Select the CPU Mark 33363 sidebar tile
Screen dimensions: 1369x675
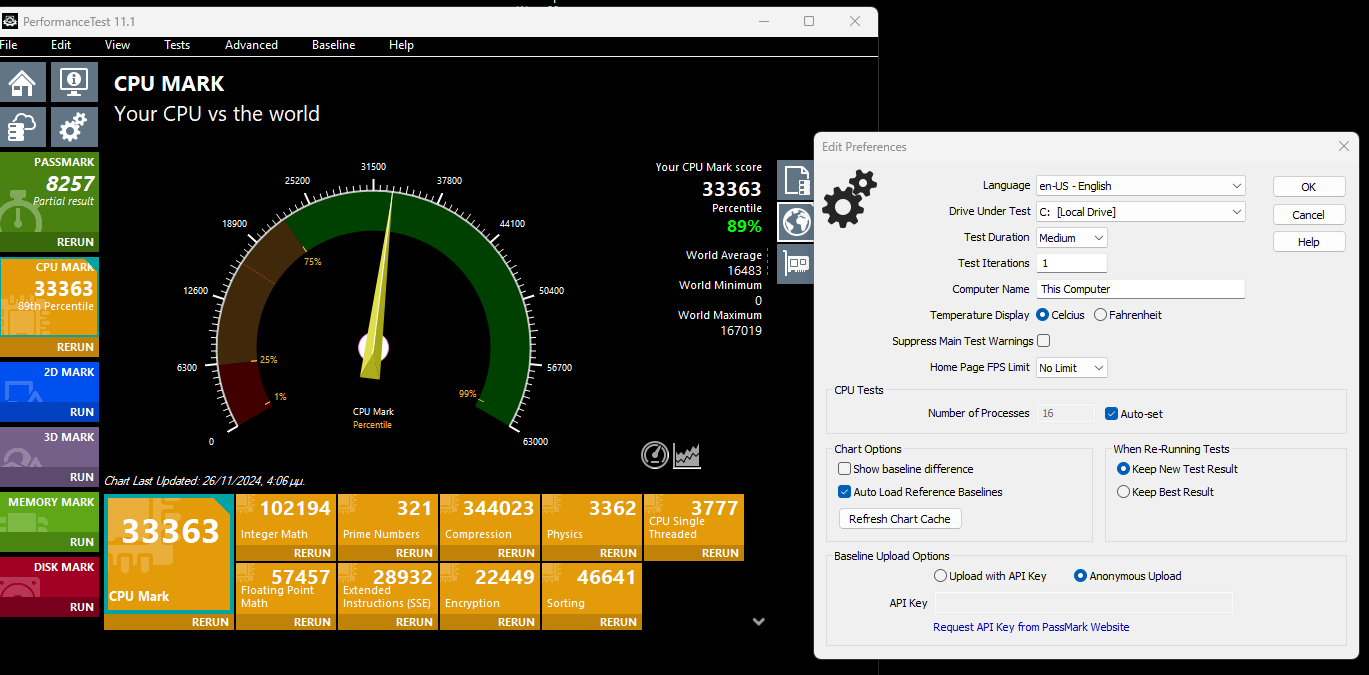49,298
